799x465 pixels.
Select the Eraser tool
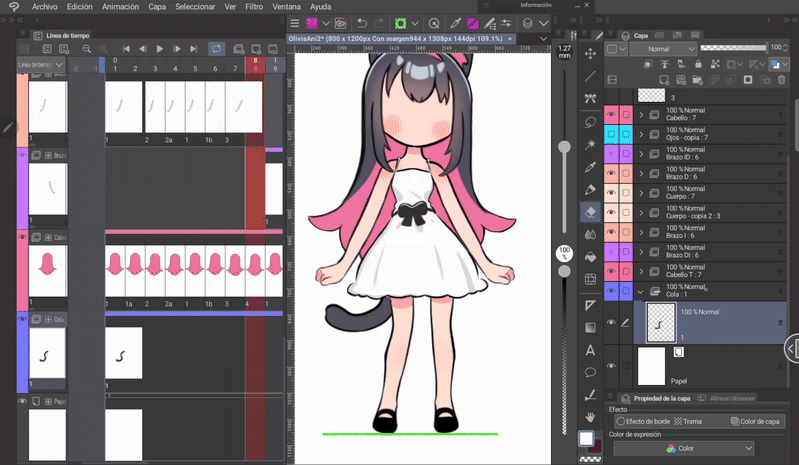point(590,211)
